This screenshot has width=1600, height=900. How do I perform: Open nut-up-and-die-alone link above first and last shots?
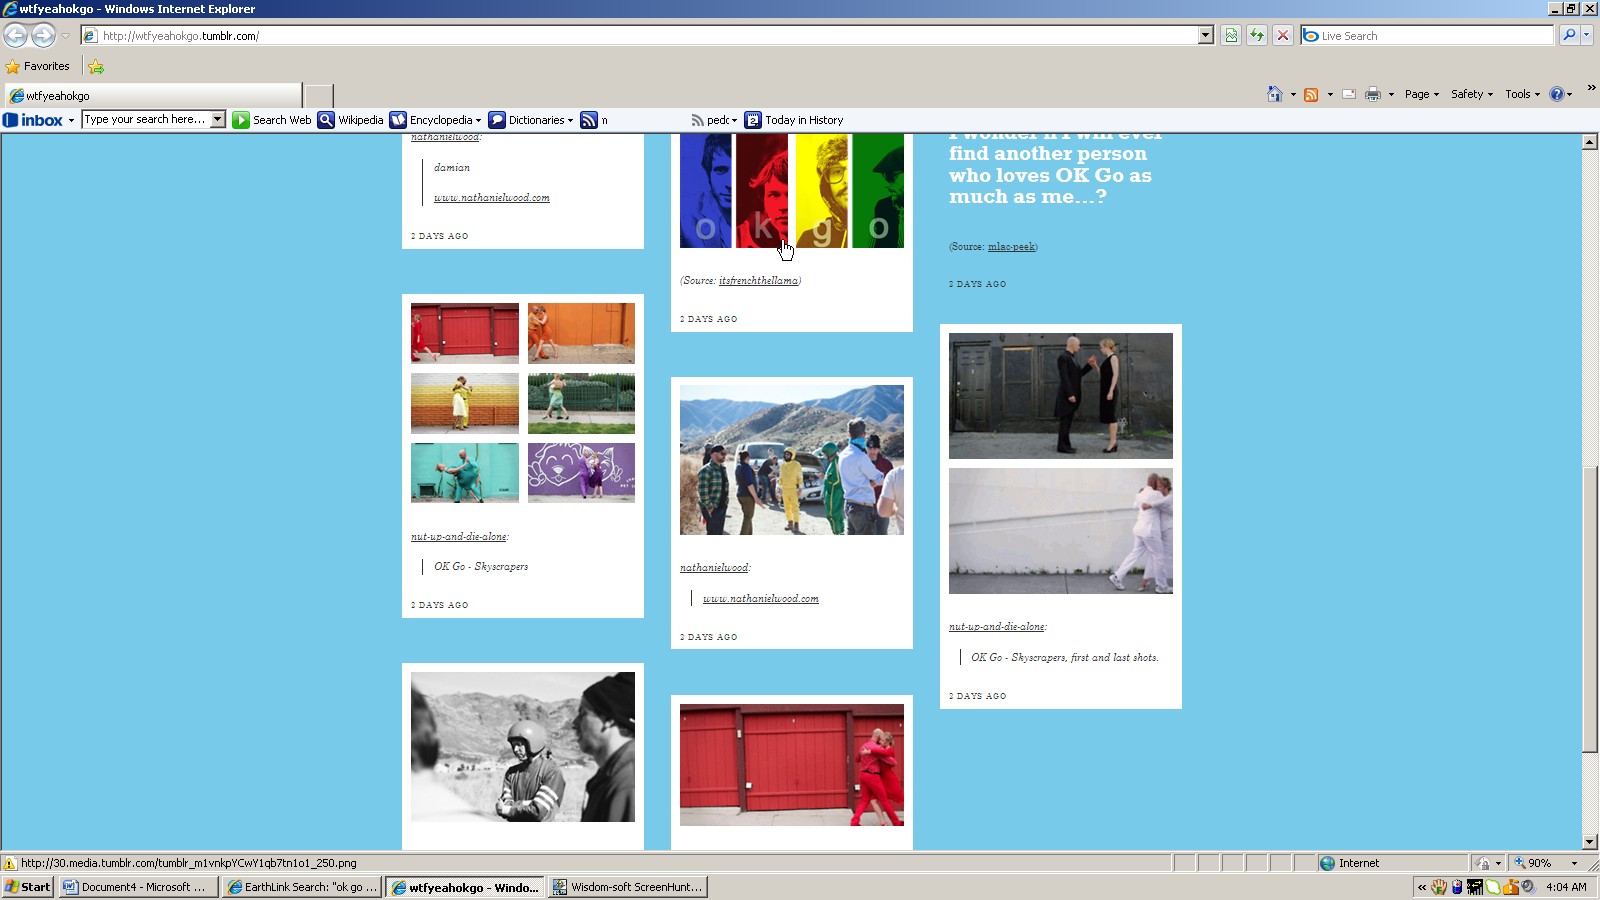tap(996, 627)
